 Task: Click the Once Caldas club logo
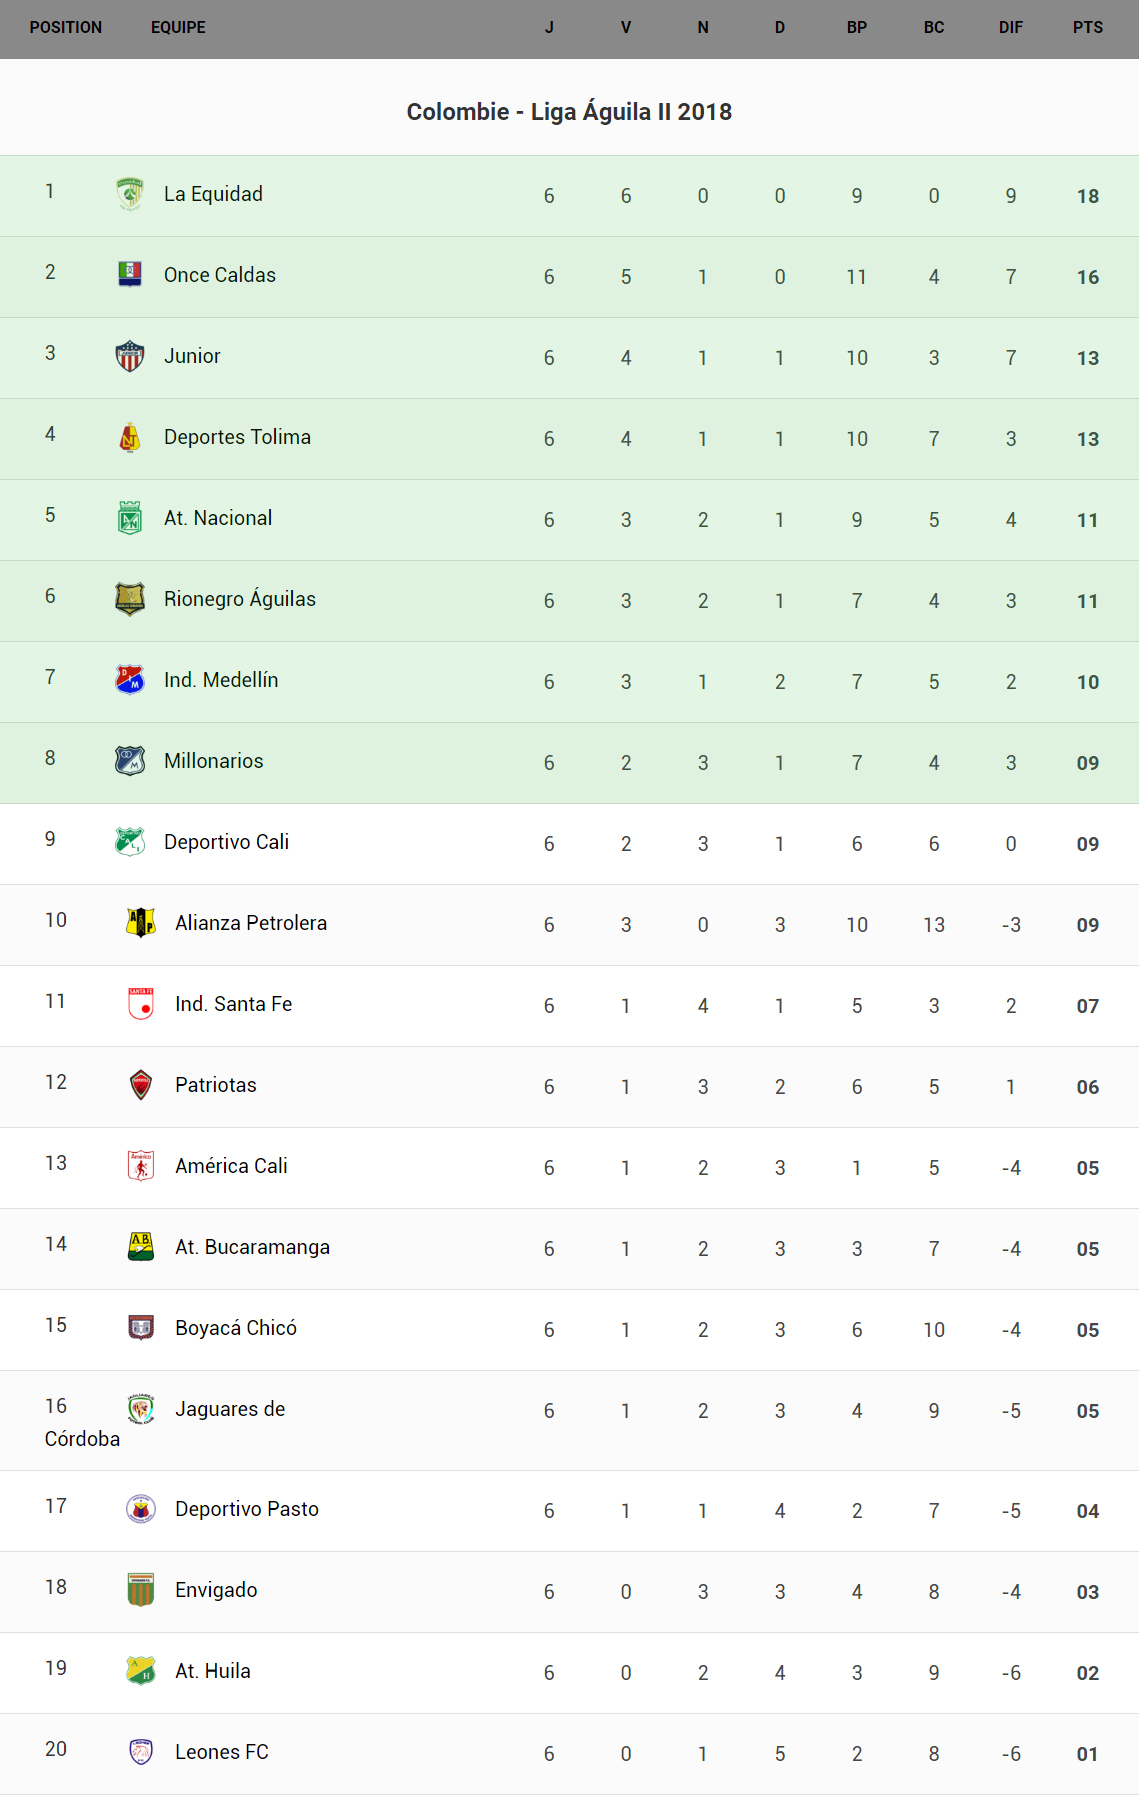point(130,274)
